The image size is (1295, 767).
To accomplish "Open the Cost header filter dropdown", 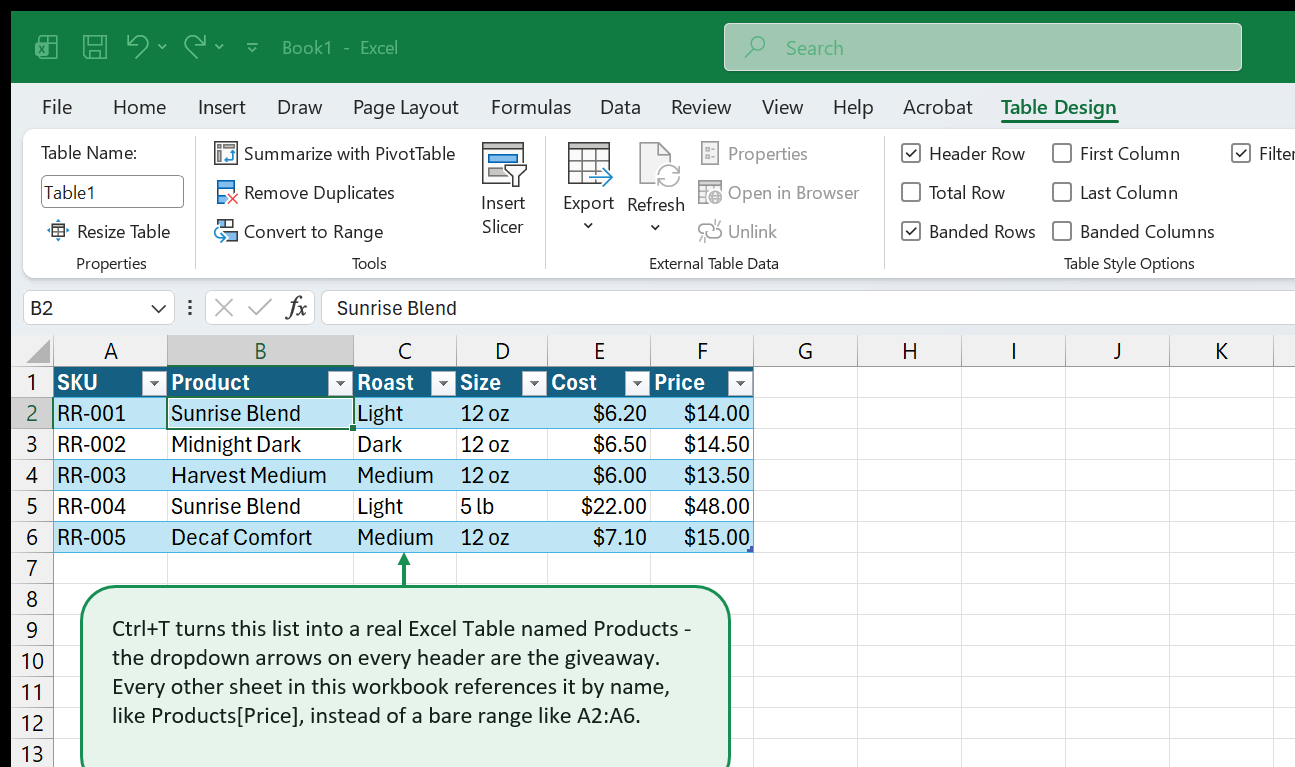I will coord(637,383).
